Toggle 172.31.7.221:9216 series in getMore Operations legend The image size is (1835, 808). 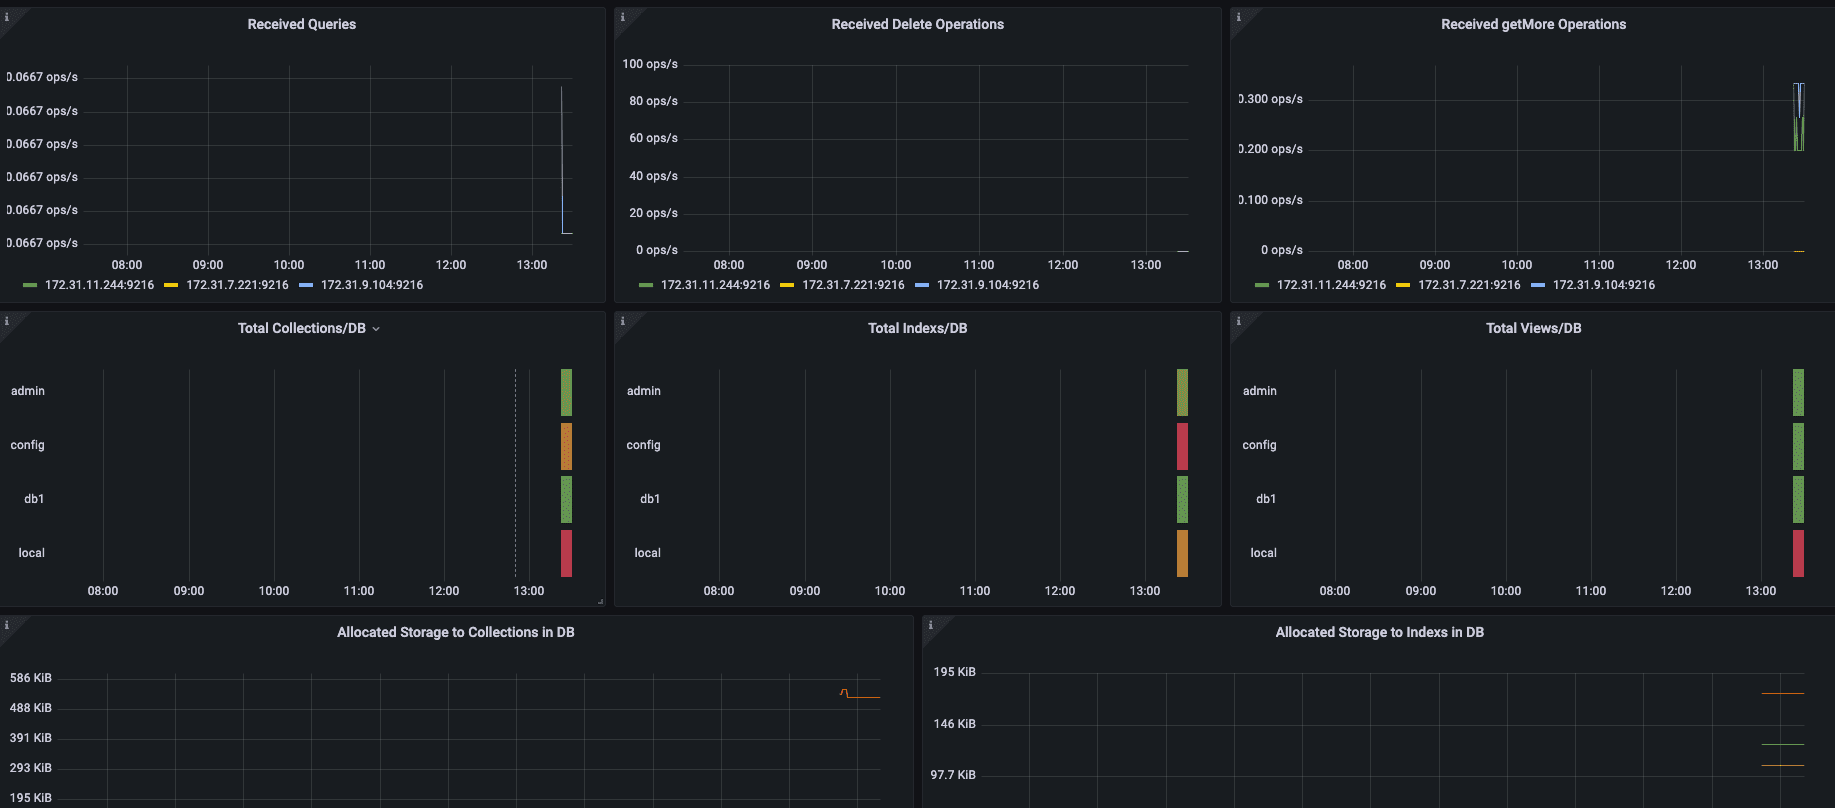coord(1469,285)
